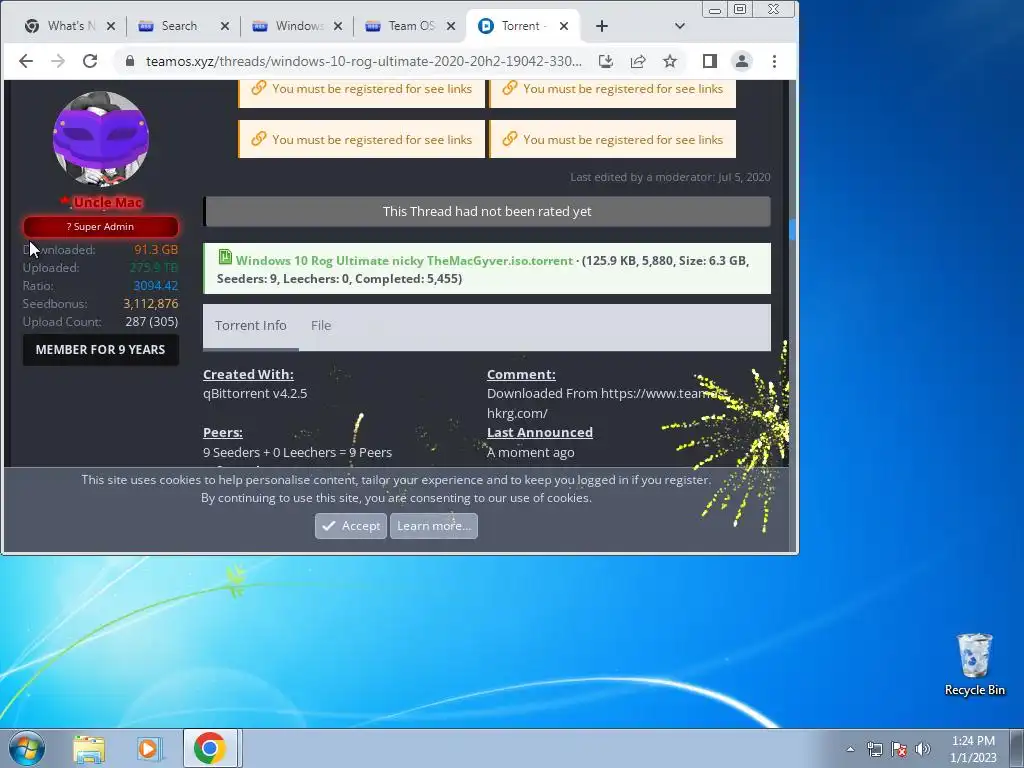
Task: Open the Action Center flag icon
Action: tap(899, 749)
